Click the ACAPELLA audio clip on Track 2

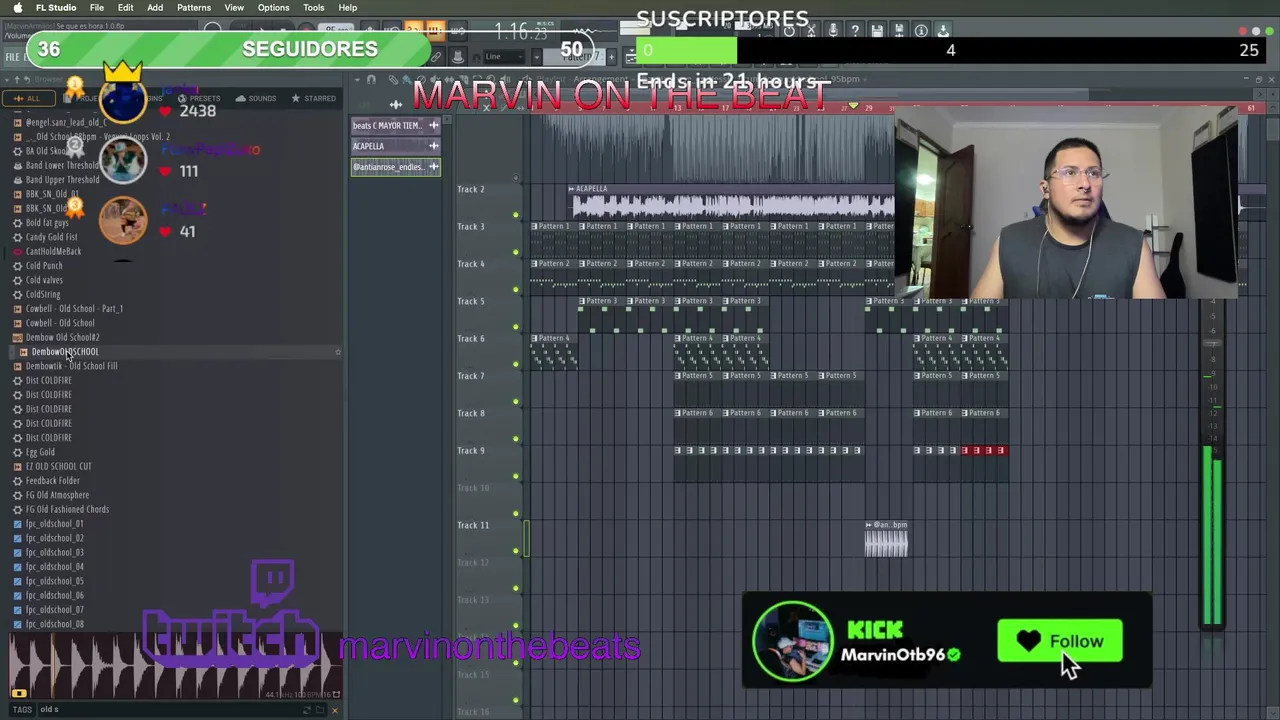point(732,203)
